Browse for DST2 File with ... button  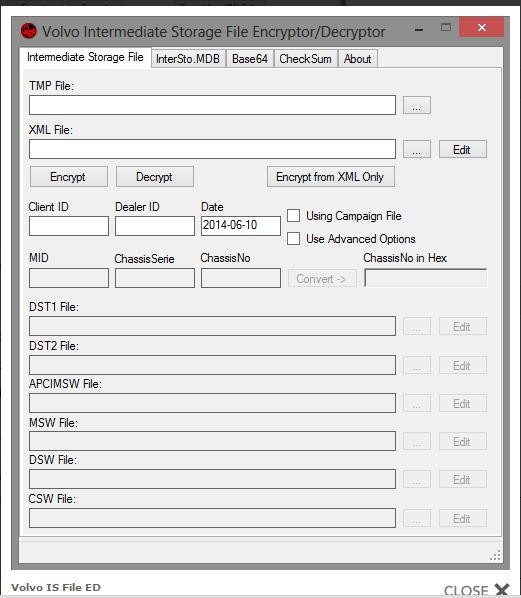(417, 365)
